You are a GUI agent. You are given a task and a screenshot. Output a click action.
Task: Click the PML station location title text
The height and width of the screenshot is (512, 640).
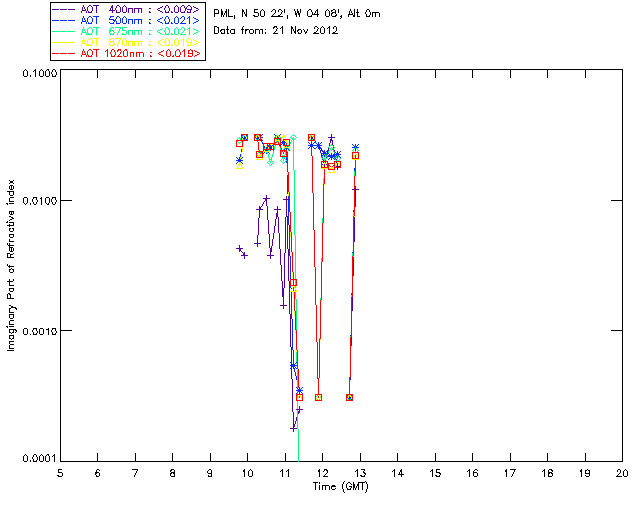[297, 14]
